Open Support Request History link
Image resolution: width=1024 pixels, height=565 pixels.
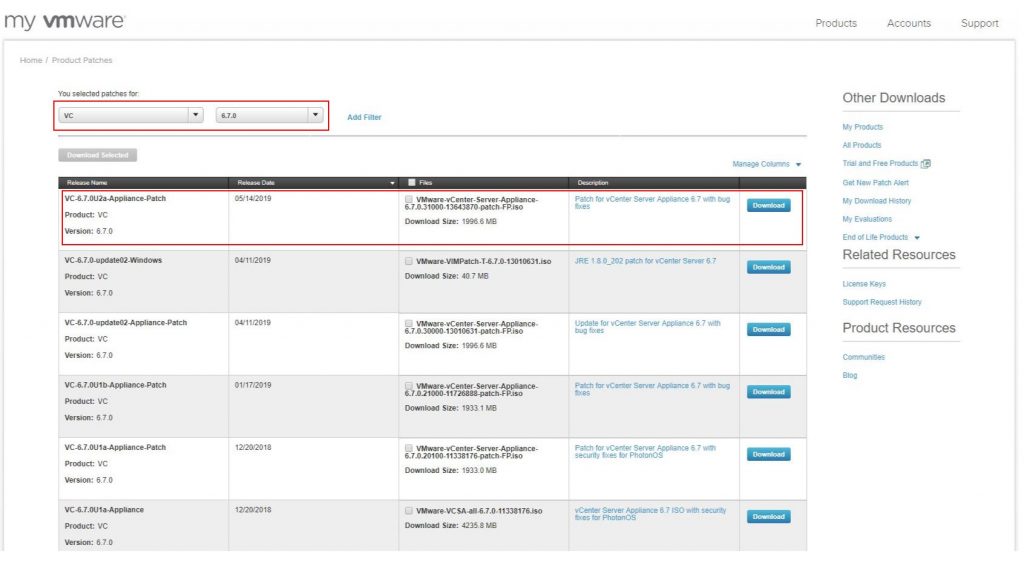(x=882, y=302)
